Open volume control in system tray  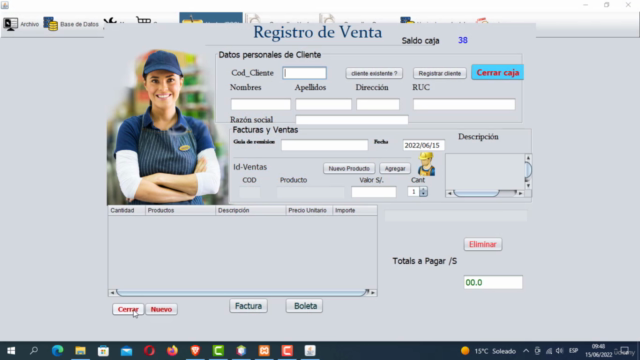tap(560, 351)
